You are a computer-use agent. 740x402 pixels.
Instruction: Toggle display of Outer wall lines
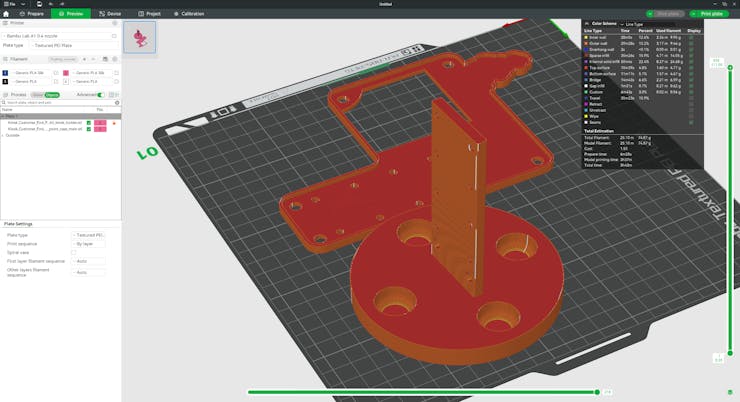tap(691, 43)
